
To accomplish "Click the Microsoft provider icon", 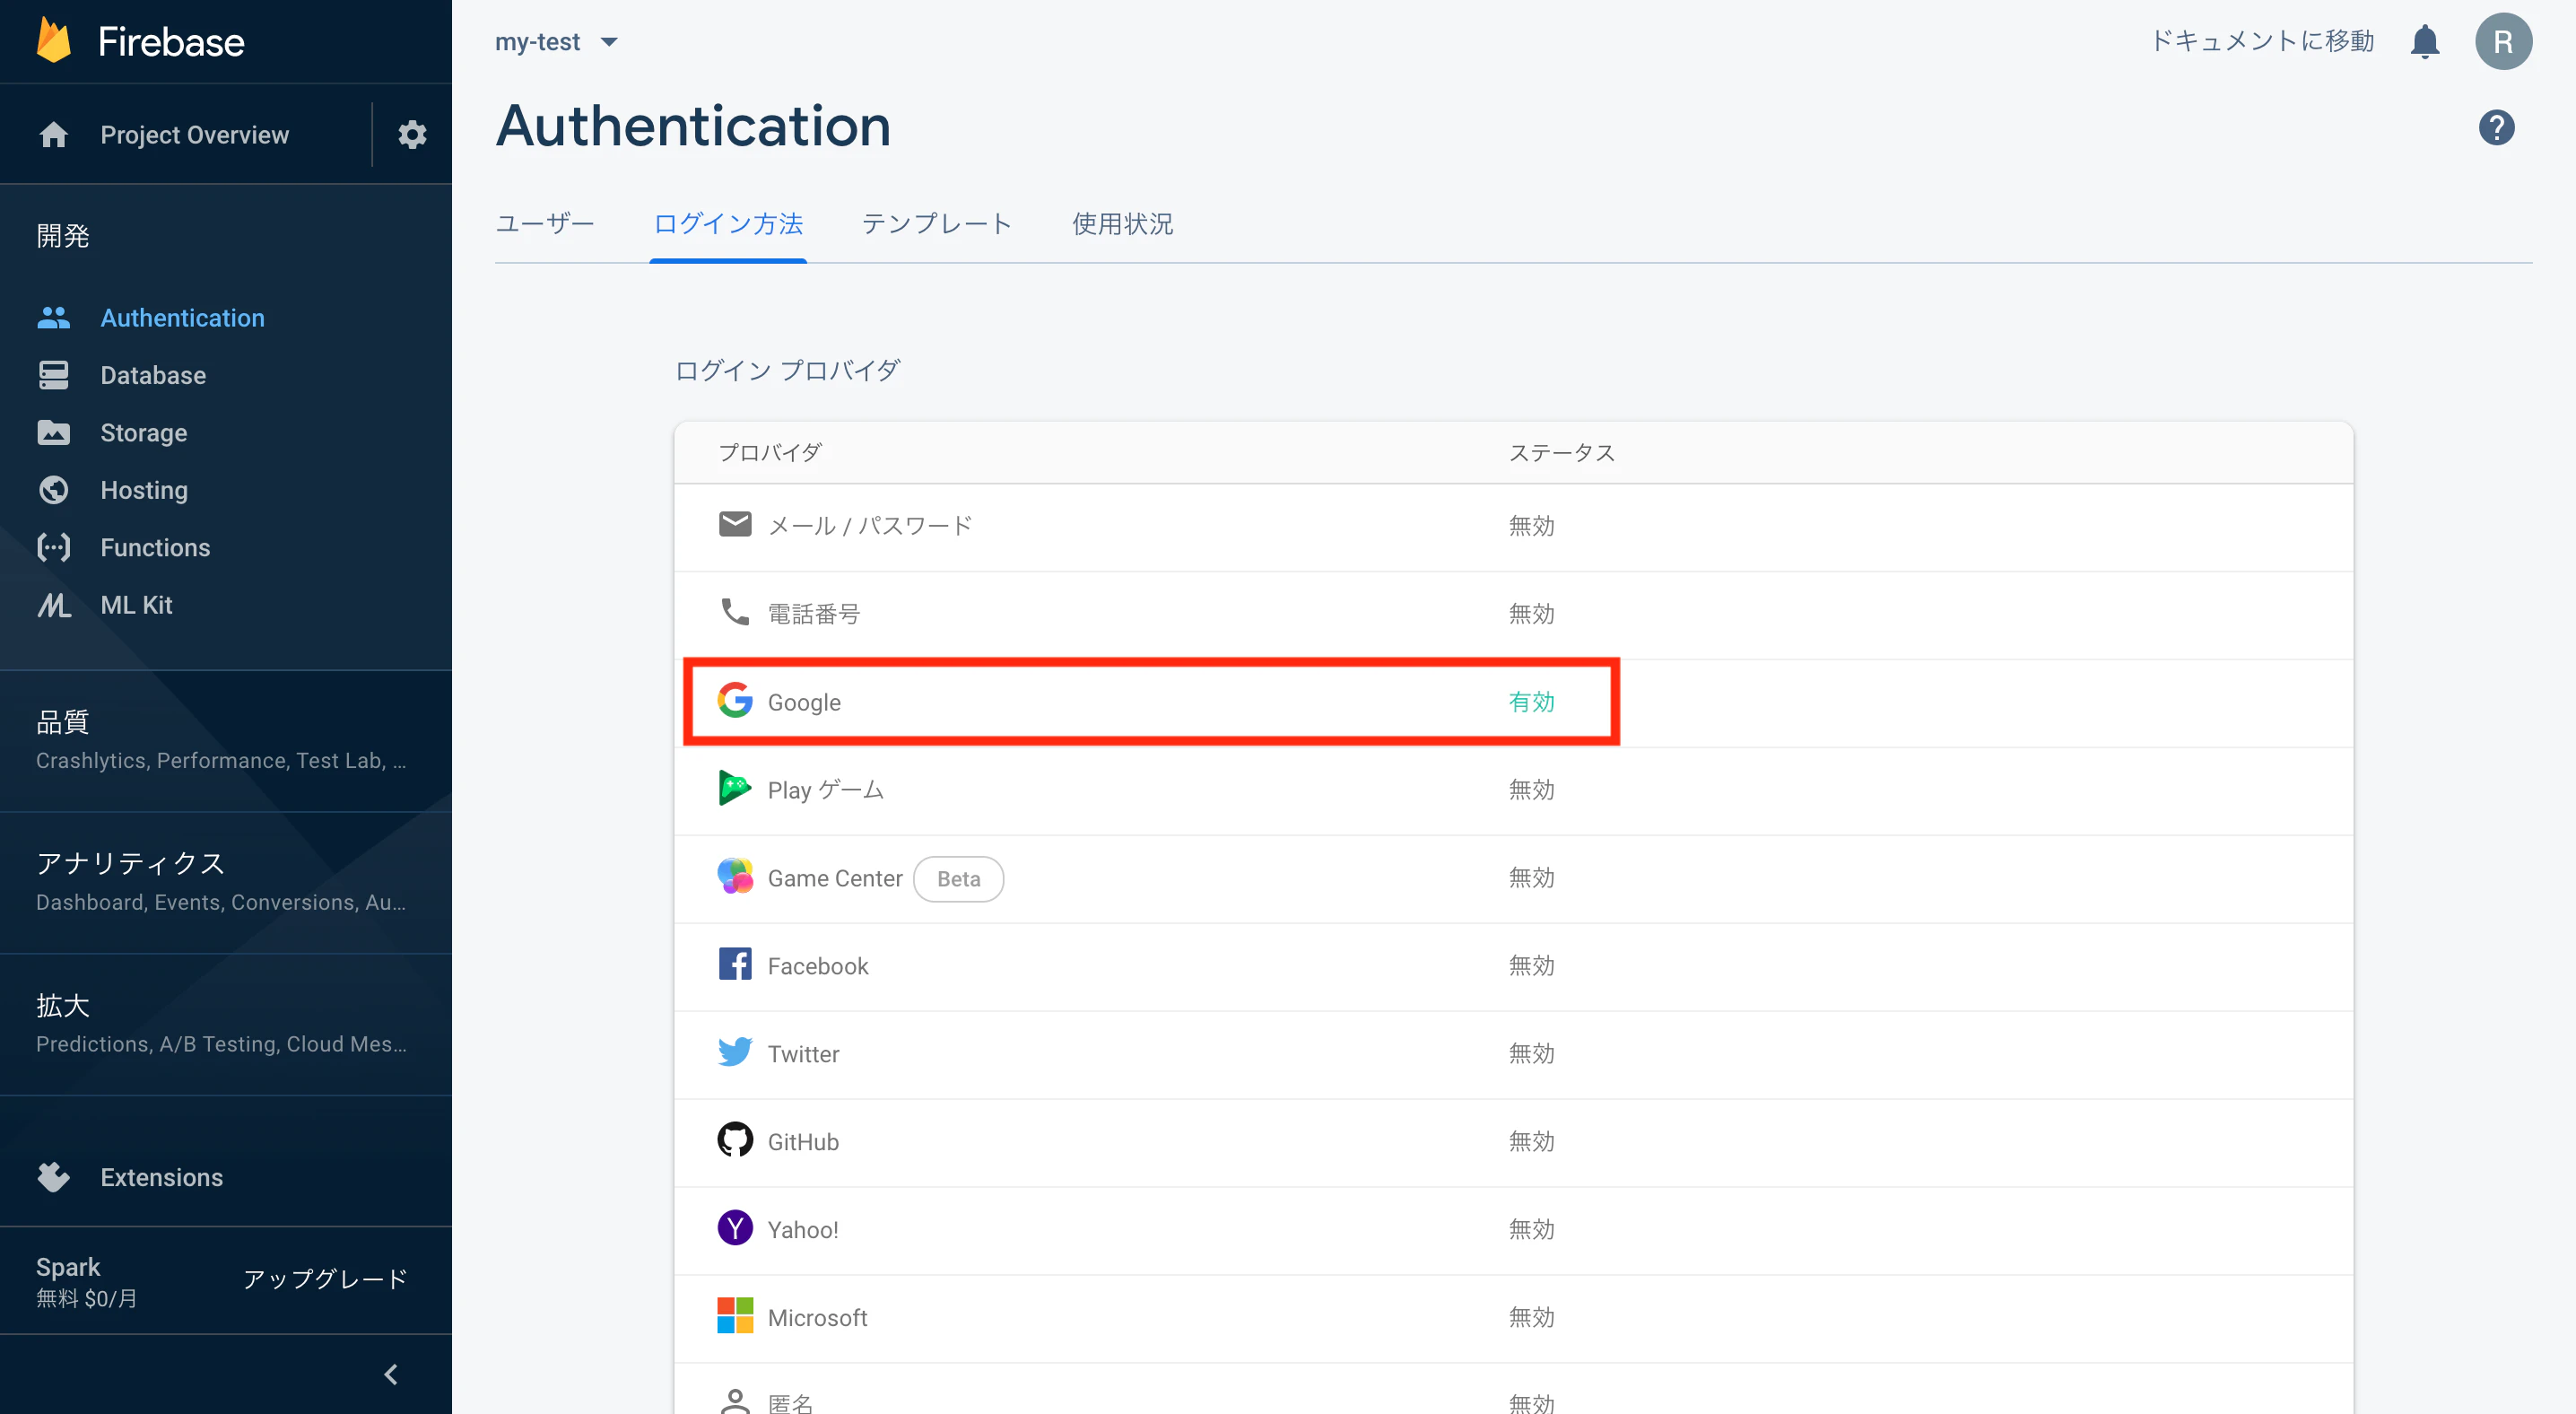I will click(x=735, y=1316).
